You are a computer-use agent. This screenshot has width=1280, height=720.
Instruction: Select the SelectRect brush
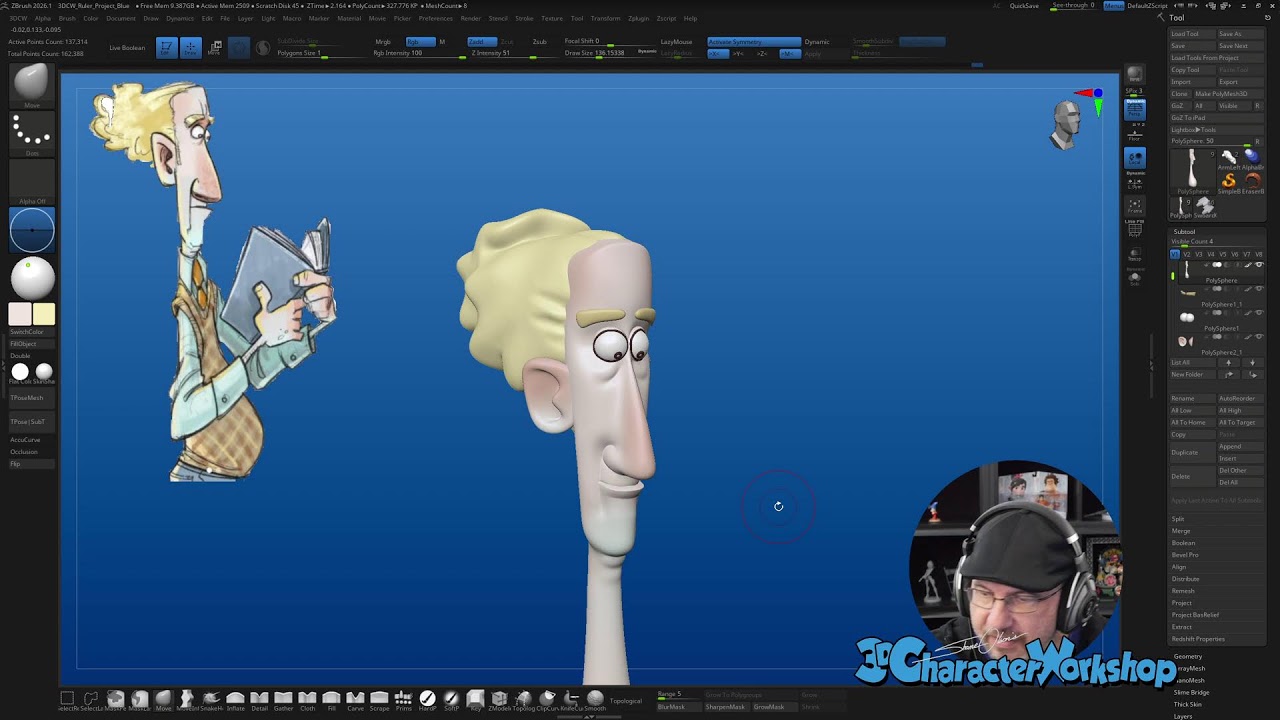pyautogui.click(x=67, y=699)
